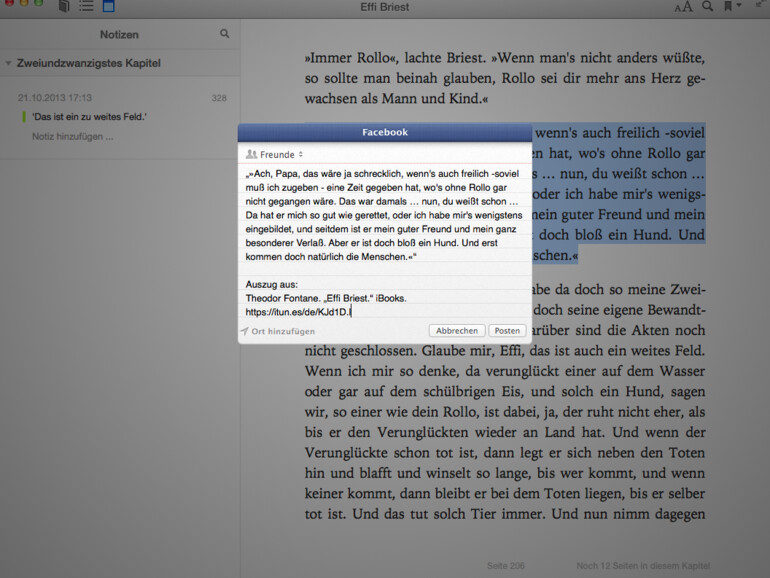Screen dimensions: 770x578
Task: Click the Notizen panel heading
Action: [x=119, y=34]
